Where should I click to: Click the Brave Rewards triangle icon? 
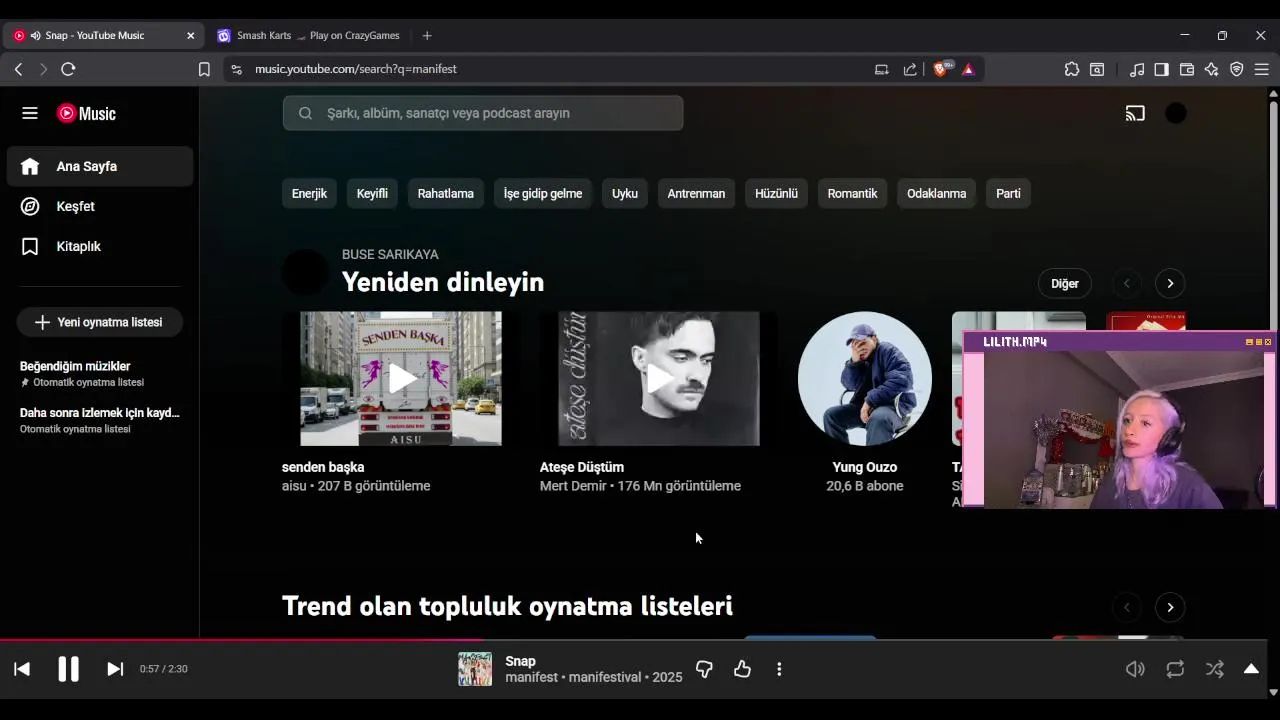coord(968,69)
